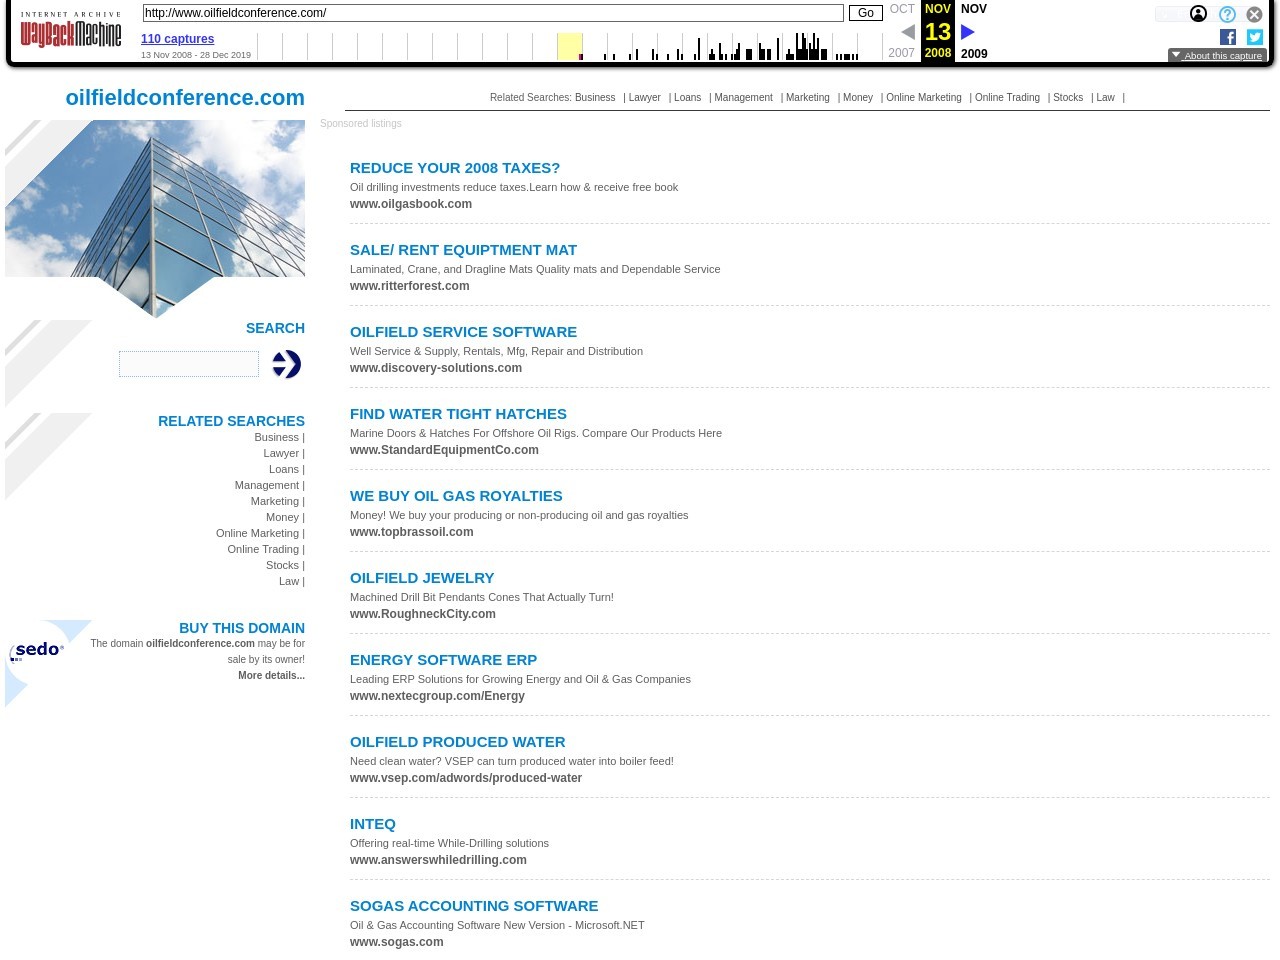The image size is (1280, 960).
Task: Click the Sedo logo
Action: tap(37, 650)
